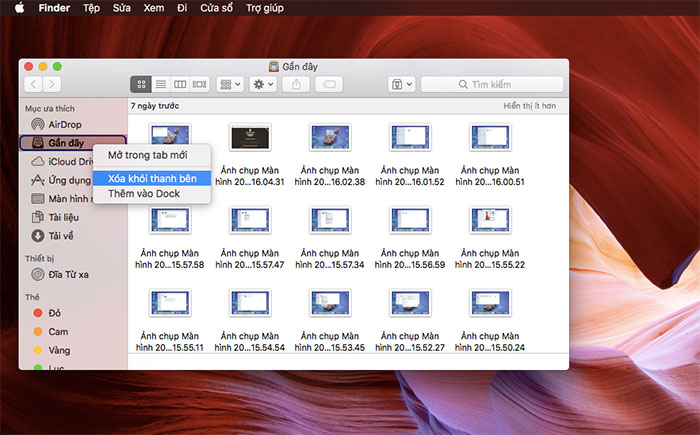
Task: Select the Vàng yellow tag
Action: (x=59, y=350)
